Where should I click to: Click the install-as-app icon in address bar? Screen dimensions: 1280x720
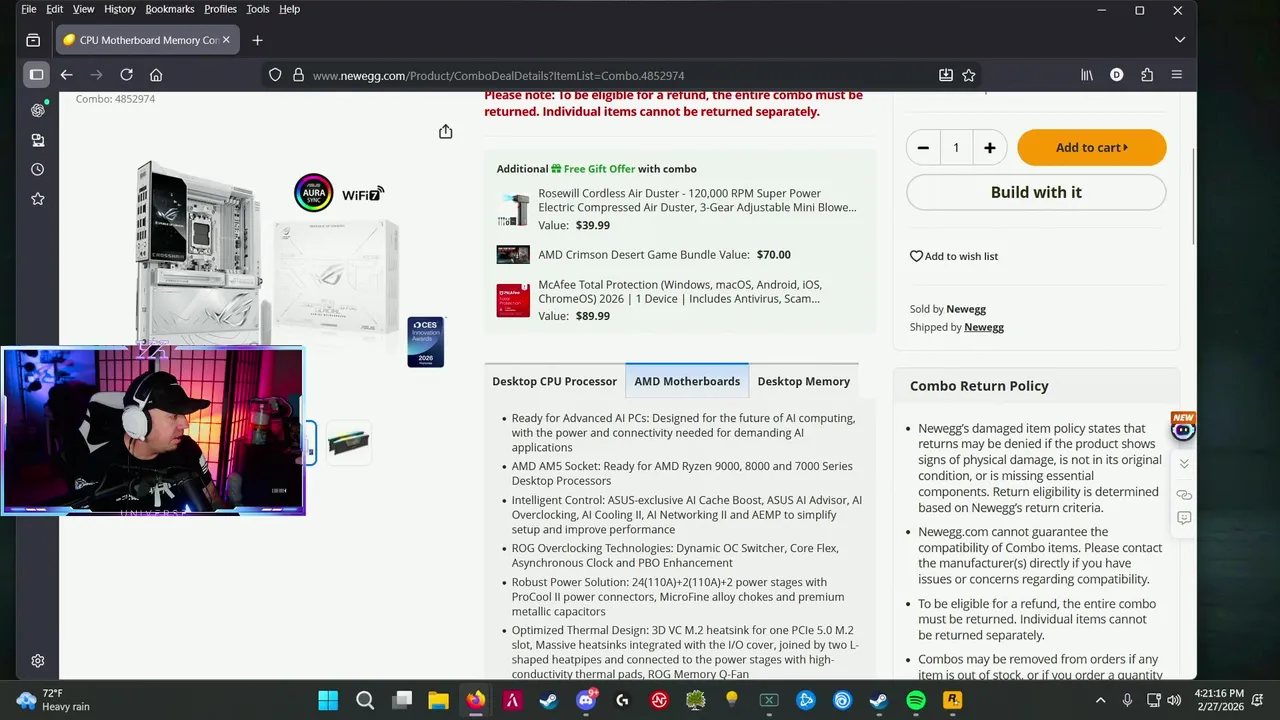tap(946, 75)
